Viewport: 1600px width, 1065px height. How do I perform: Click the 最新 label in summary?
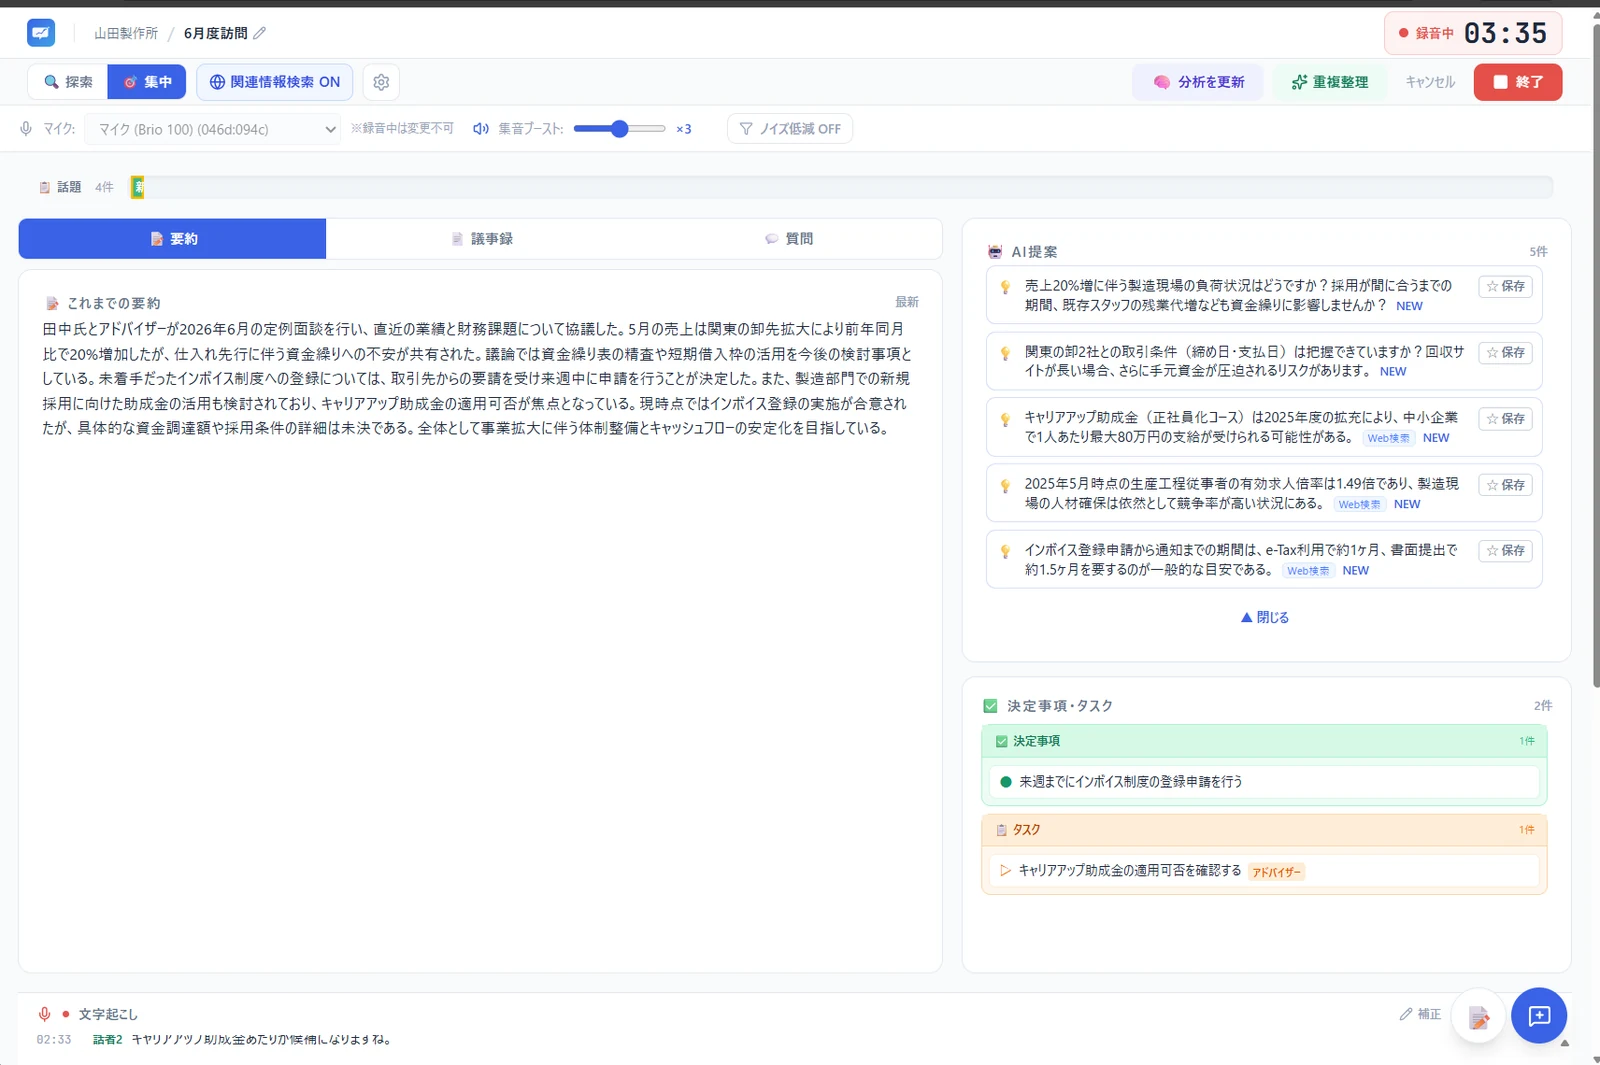[x=906, y=302]
